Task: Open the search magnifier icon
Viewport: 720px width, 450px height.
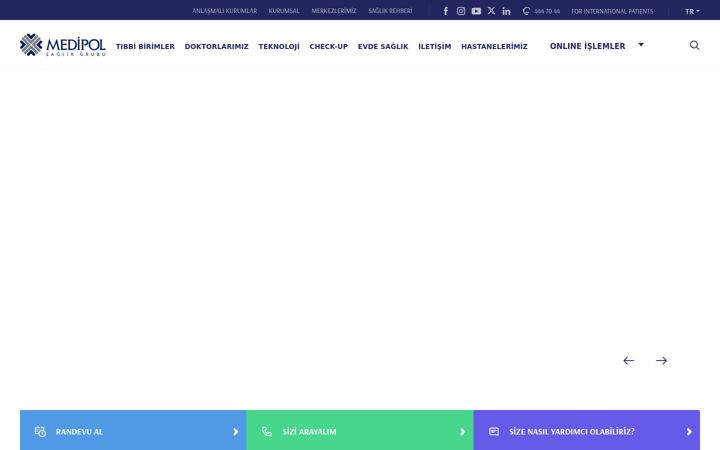Action: pos(694,45)
